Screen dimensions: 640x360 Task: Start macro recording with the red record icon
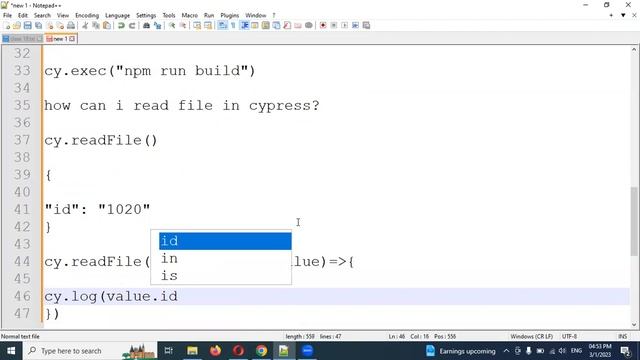pyautogui.click(x=323, y=25)
